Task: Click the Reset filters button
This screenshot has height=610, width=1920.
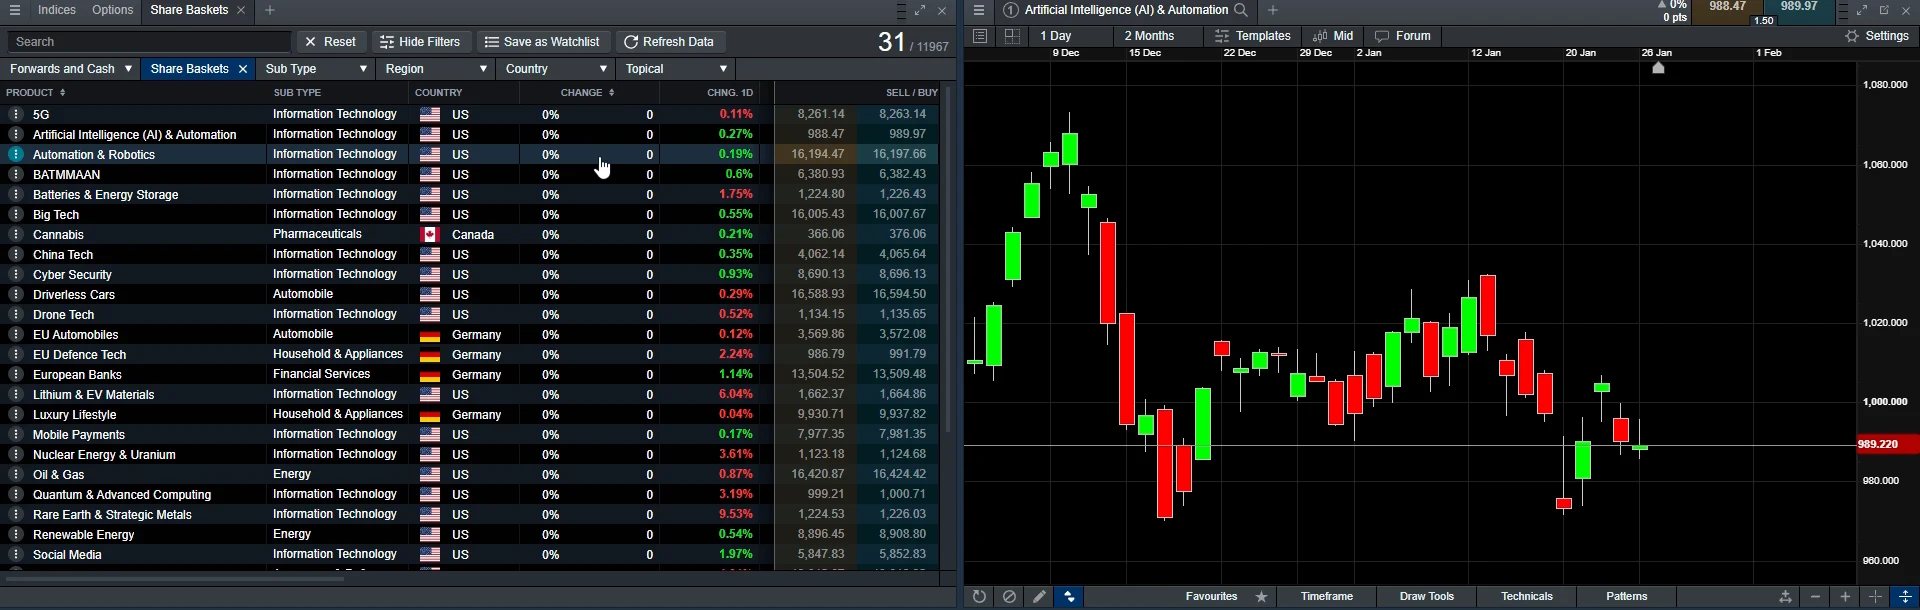Action: click(331, 42)
